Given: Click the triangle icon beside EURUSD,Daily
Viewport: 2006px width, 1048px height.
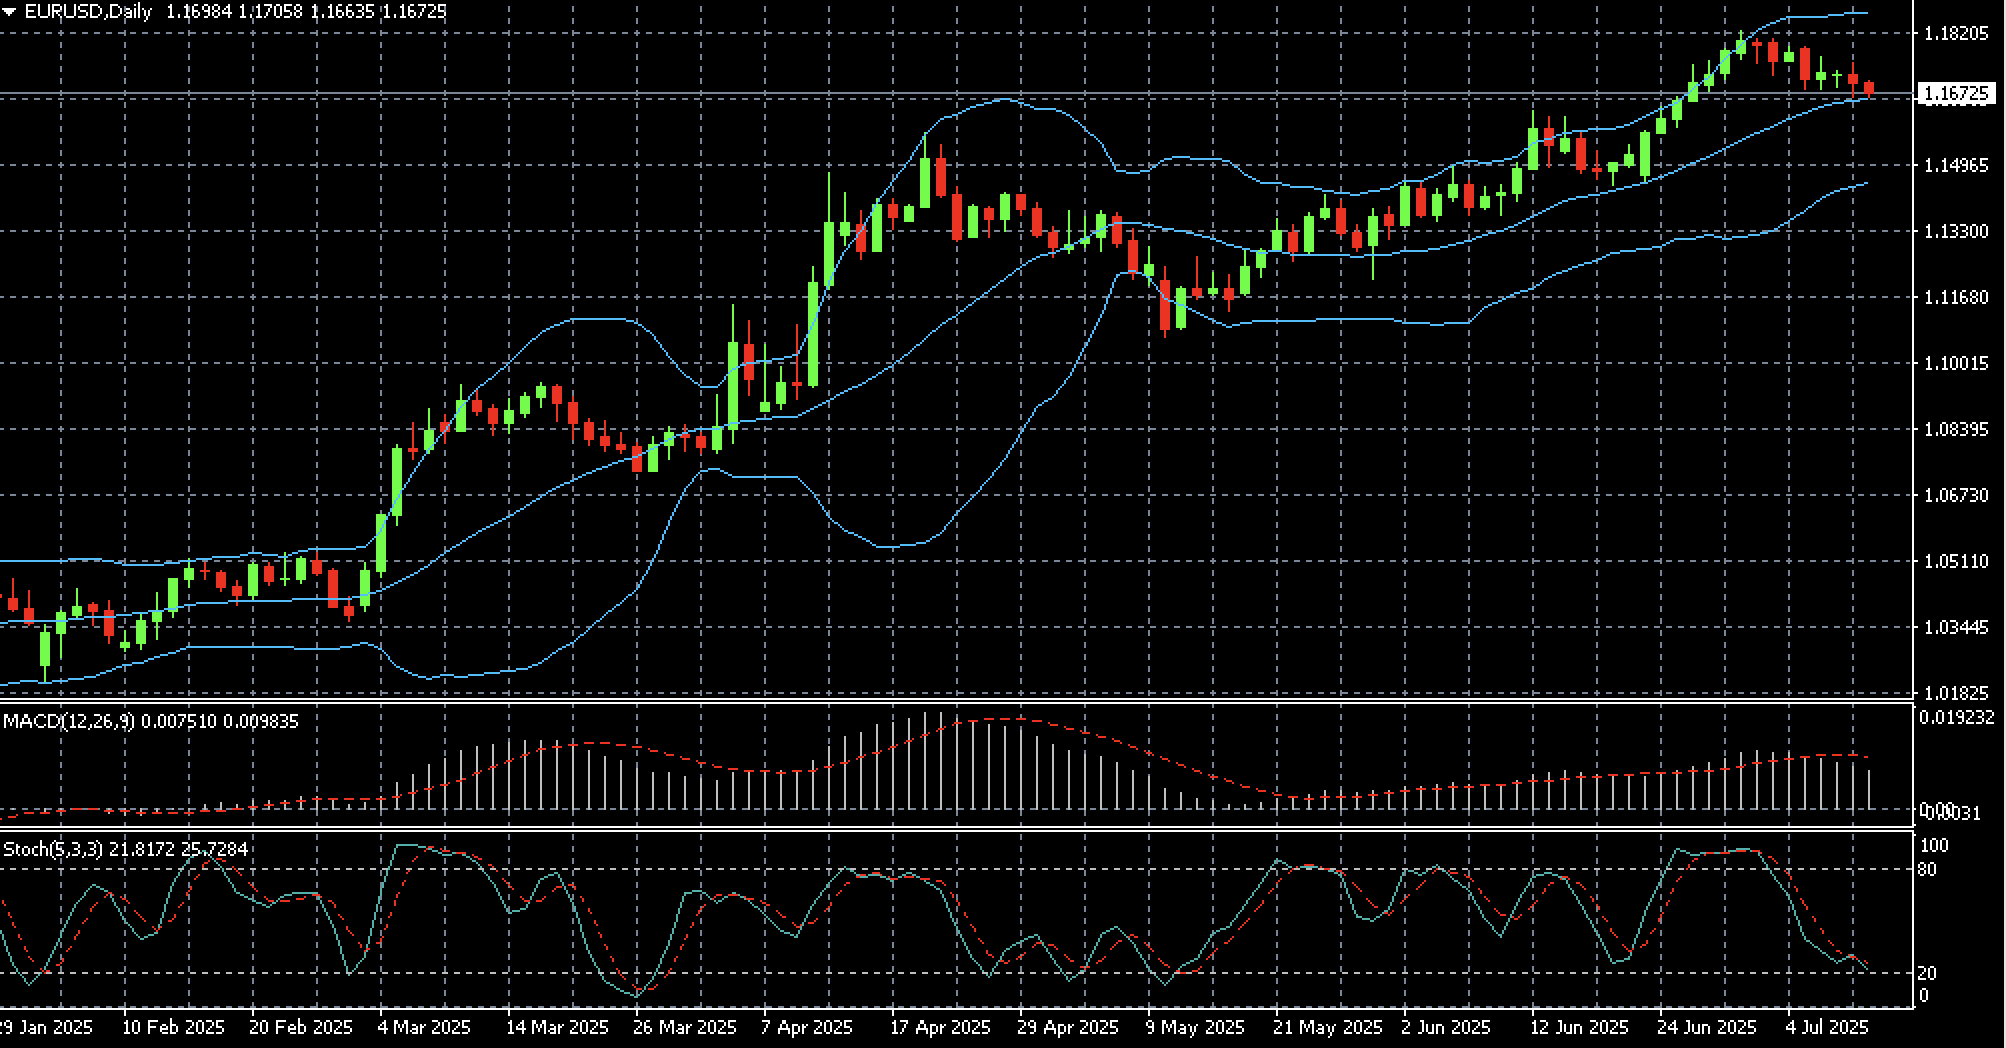Looking at the screenshot, I should point(10,11).
